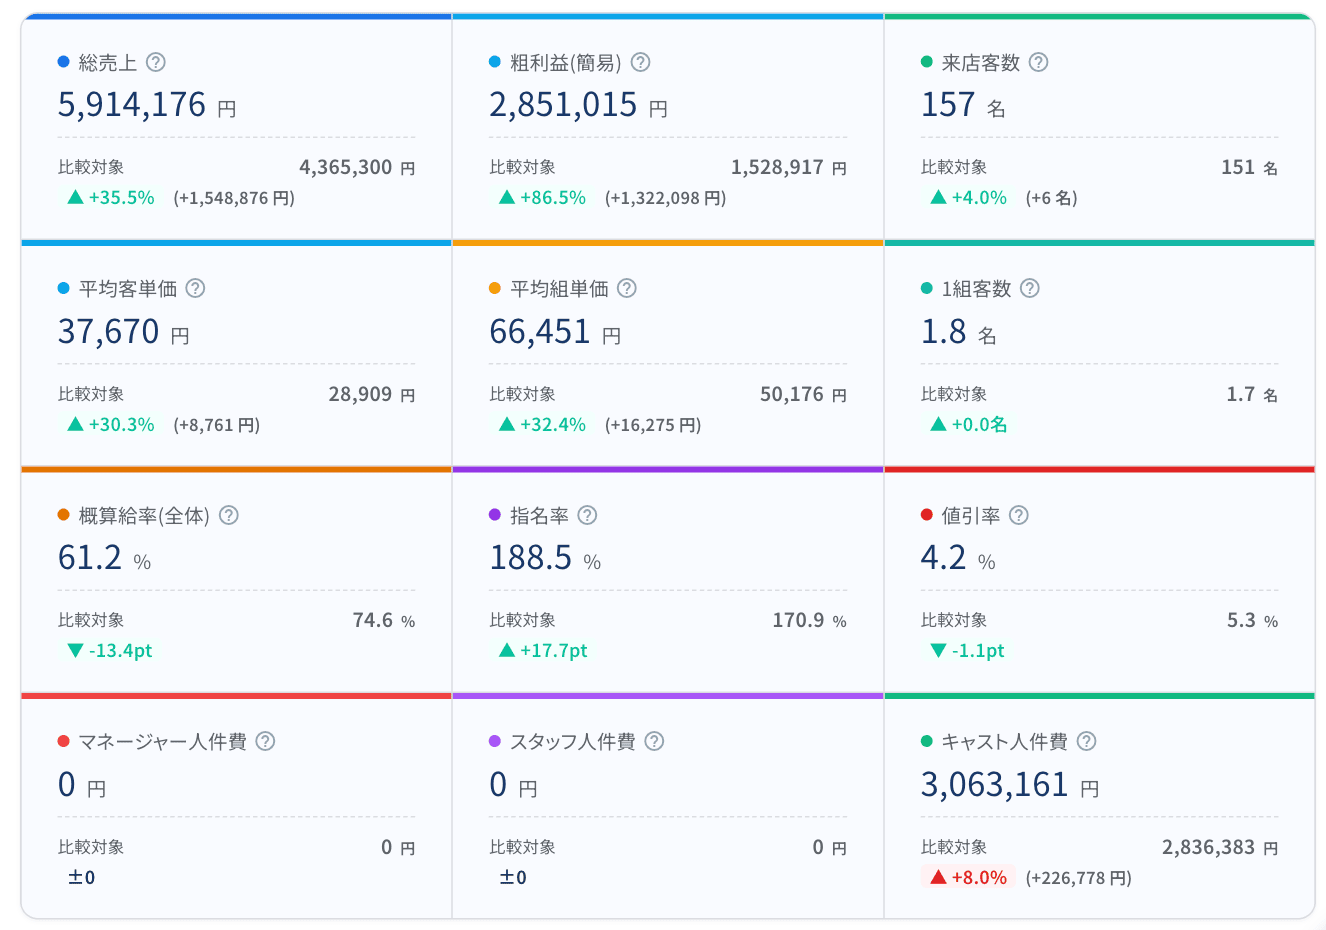Click the help icon next to 平均組単価
Viewport: 1326px width, 930px height.
pos(627,288)
